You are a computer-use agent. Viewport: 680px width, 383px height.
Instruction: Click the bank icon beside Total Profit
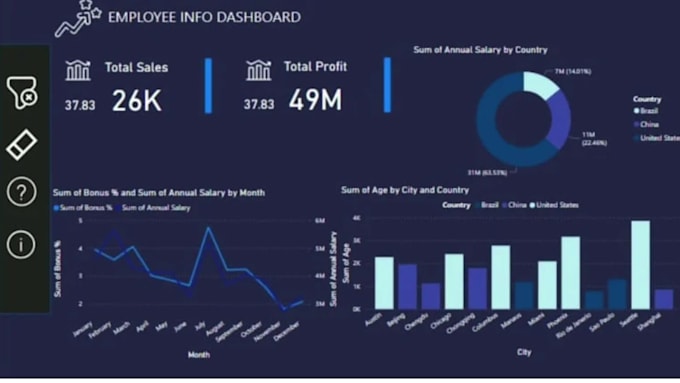258,70
